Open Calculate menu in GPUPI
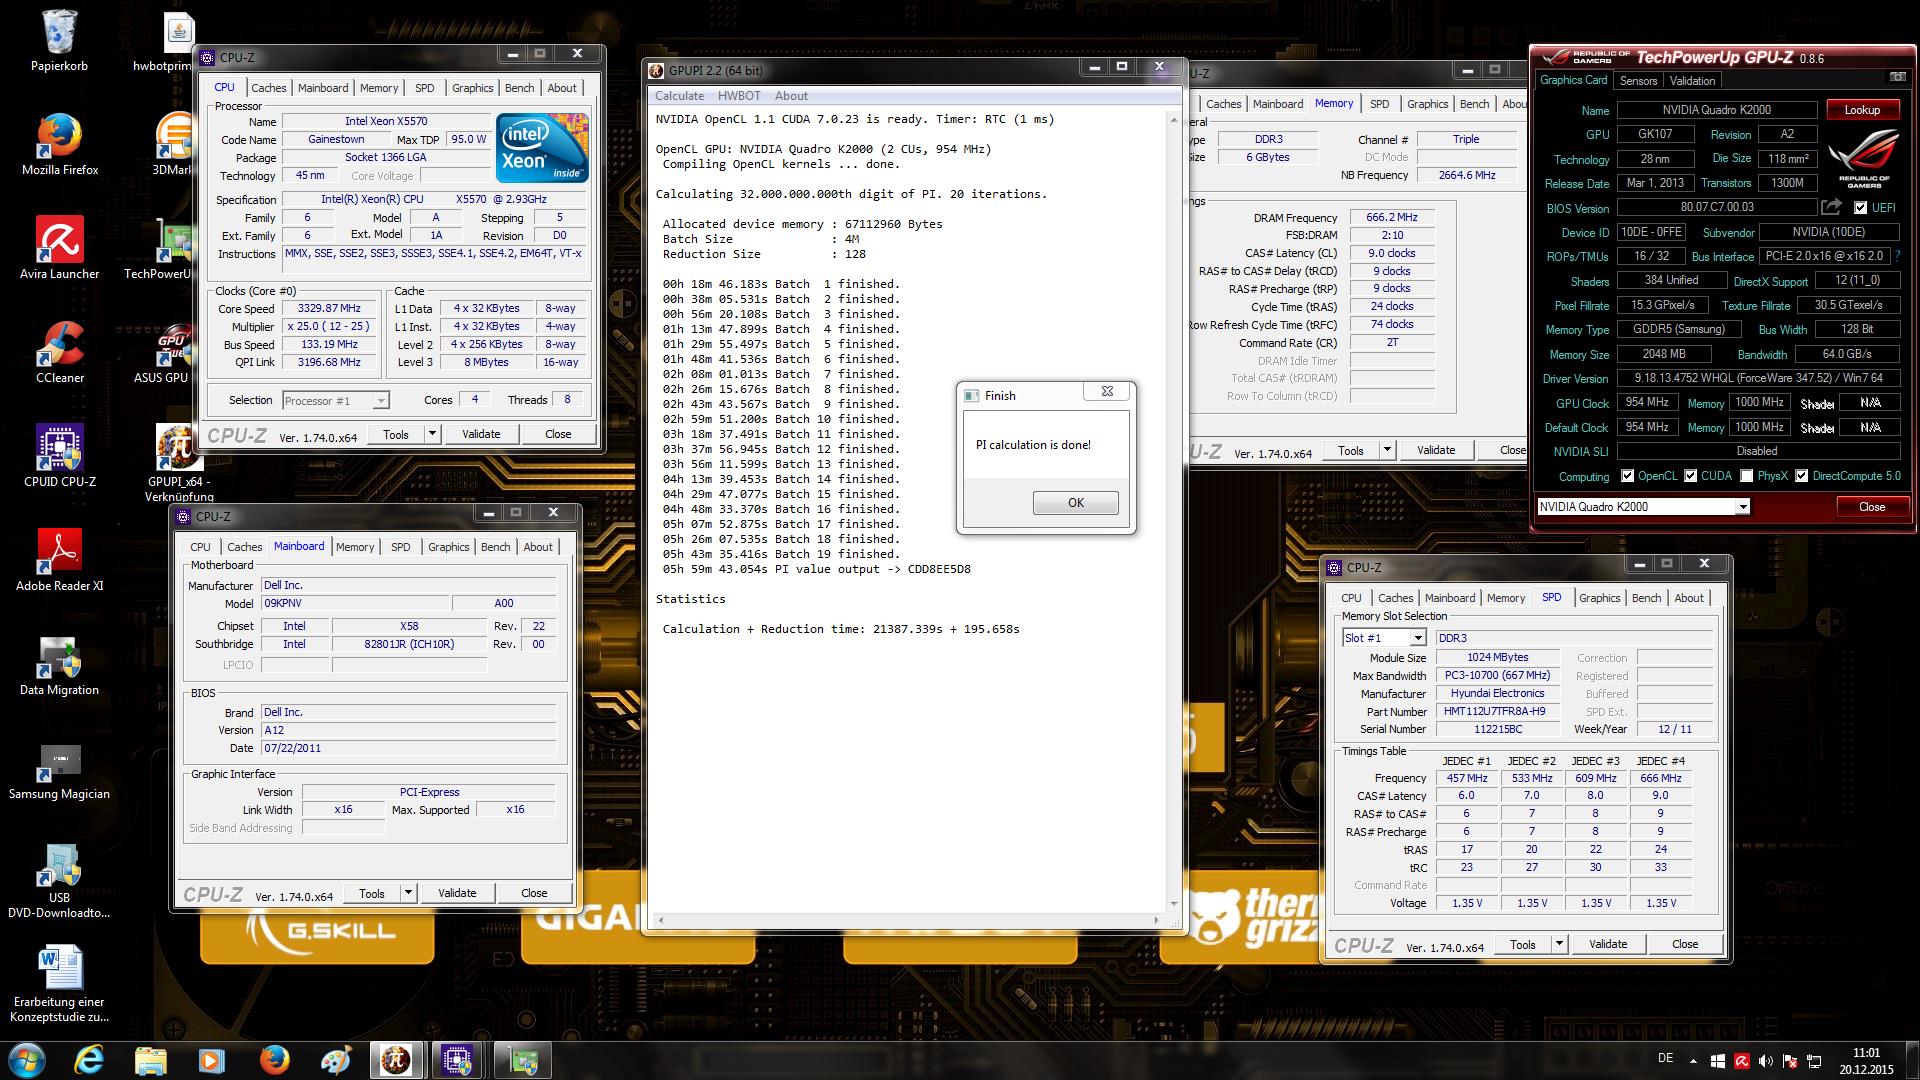Viewport: 1920px width, 1080px height. pos(680,96)
